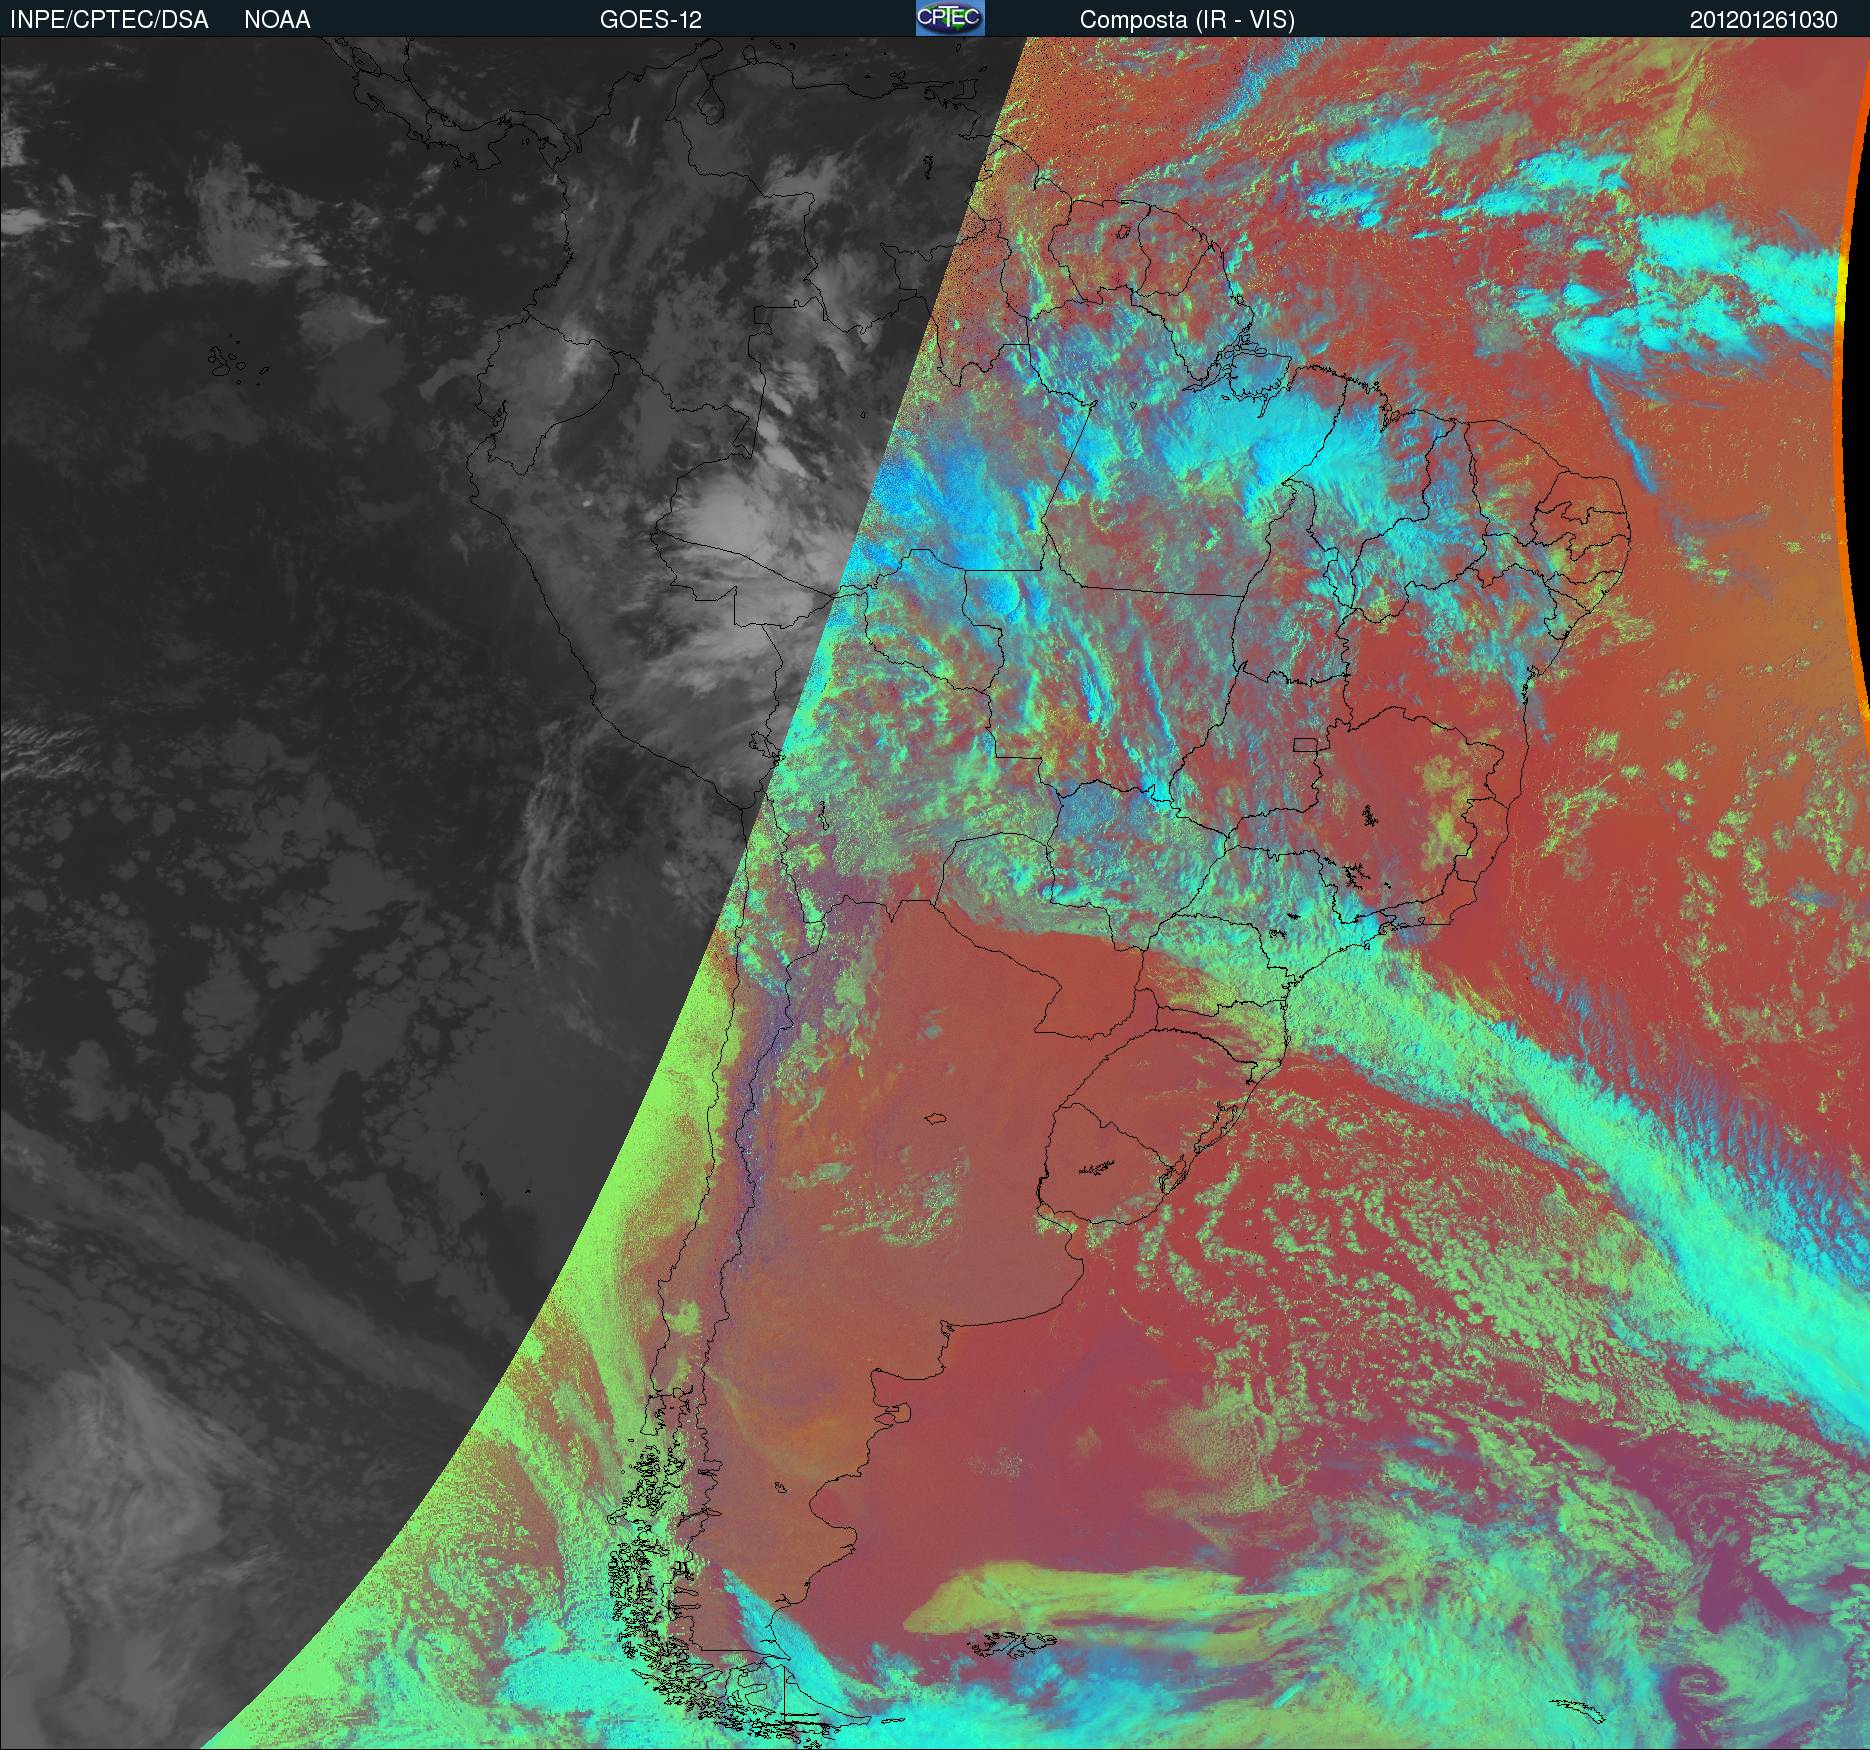Click the CPTEC logo in header
The image size is (1870, 1750).
(x=950, y=18)
